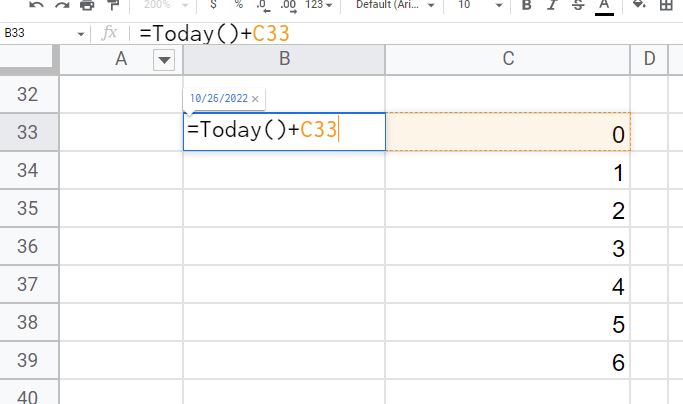Click cell C38 with value 5

pos(508,322)
